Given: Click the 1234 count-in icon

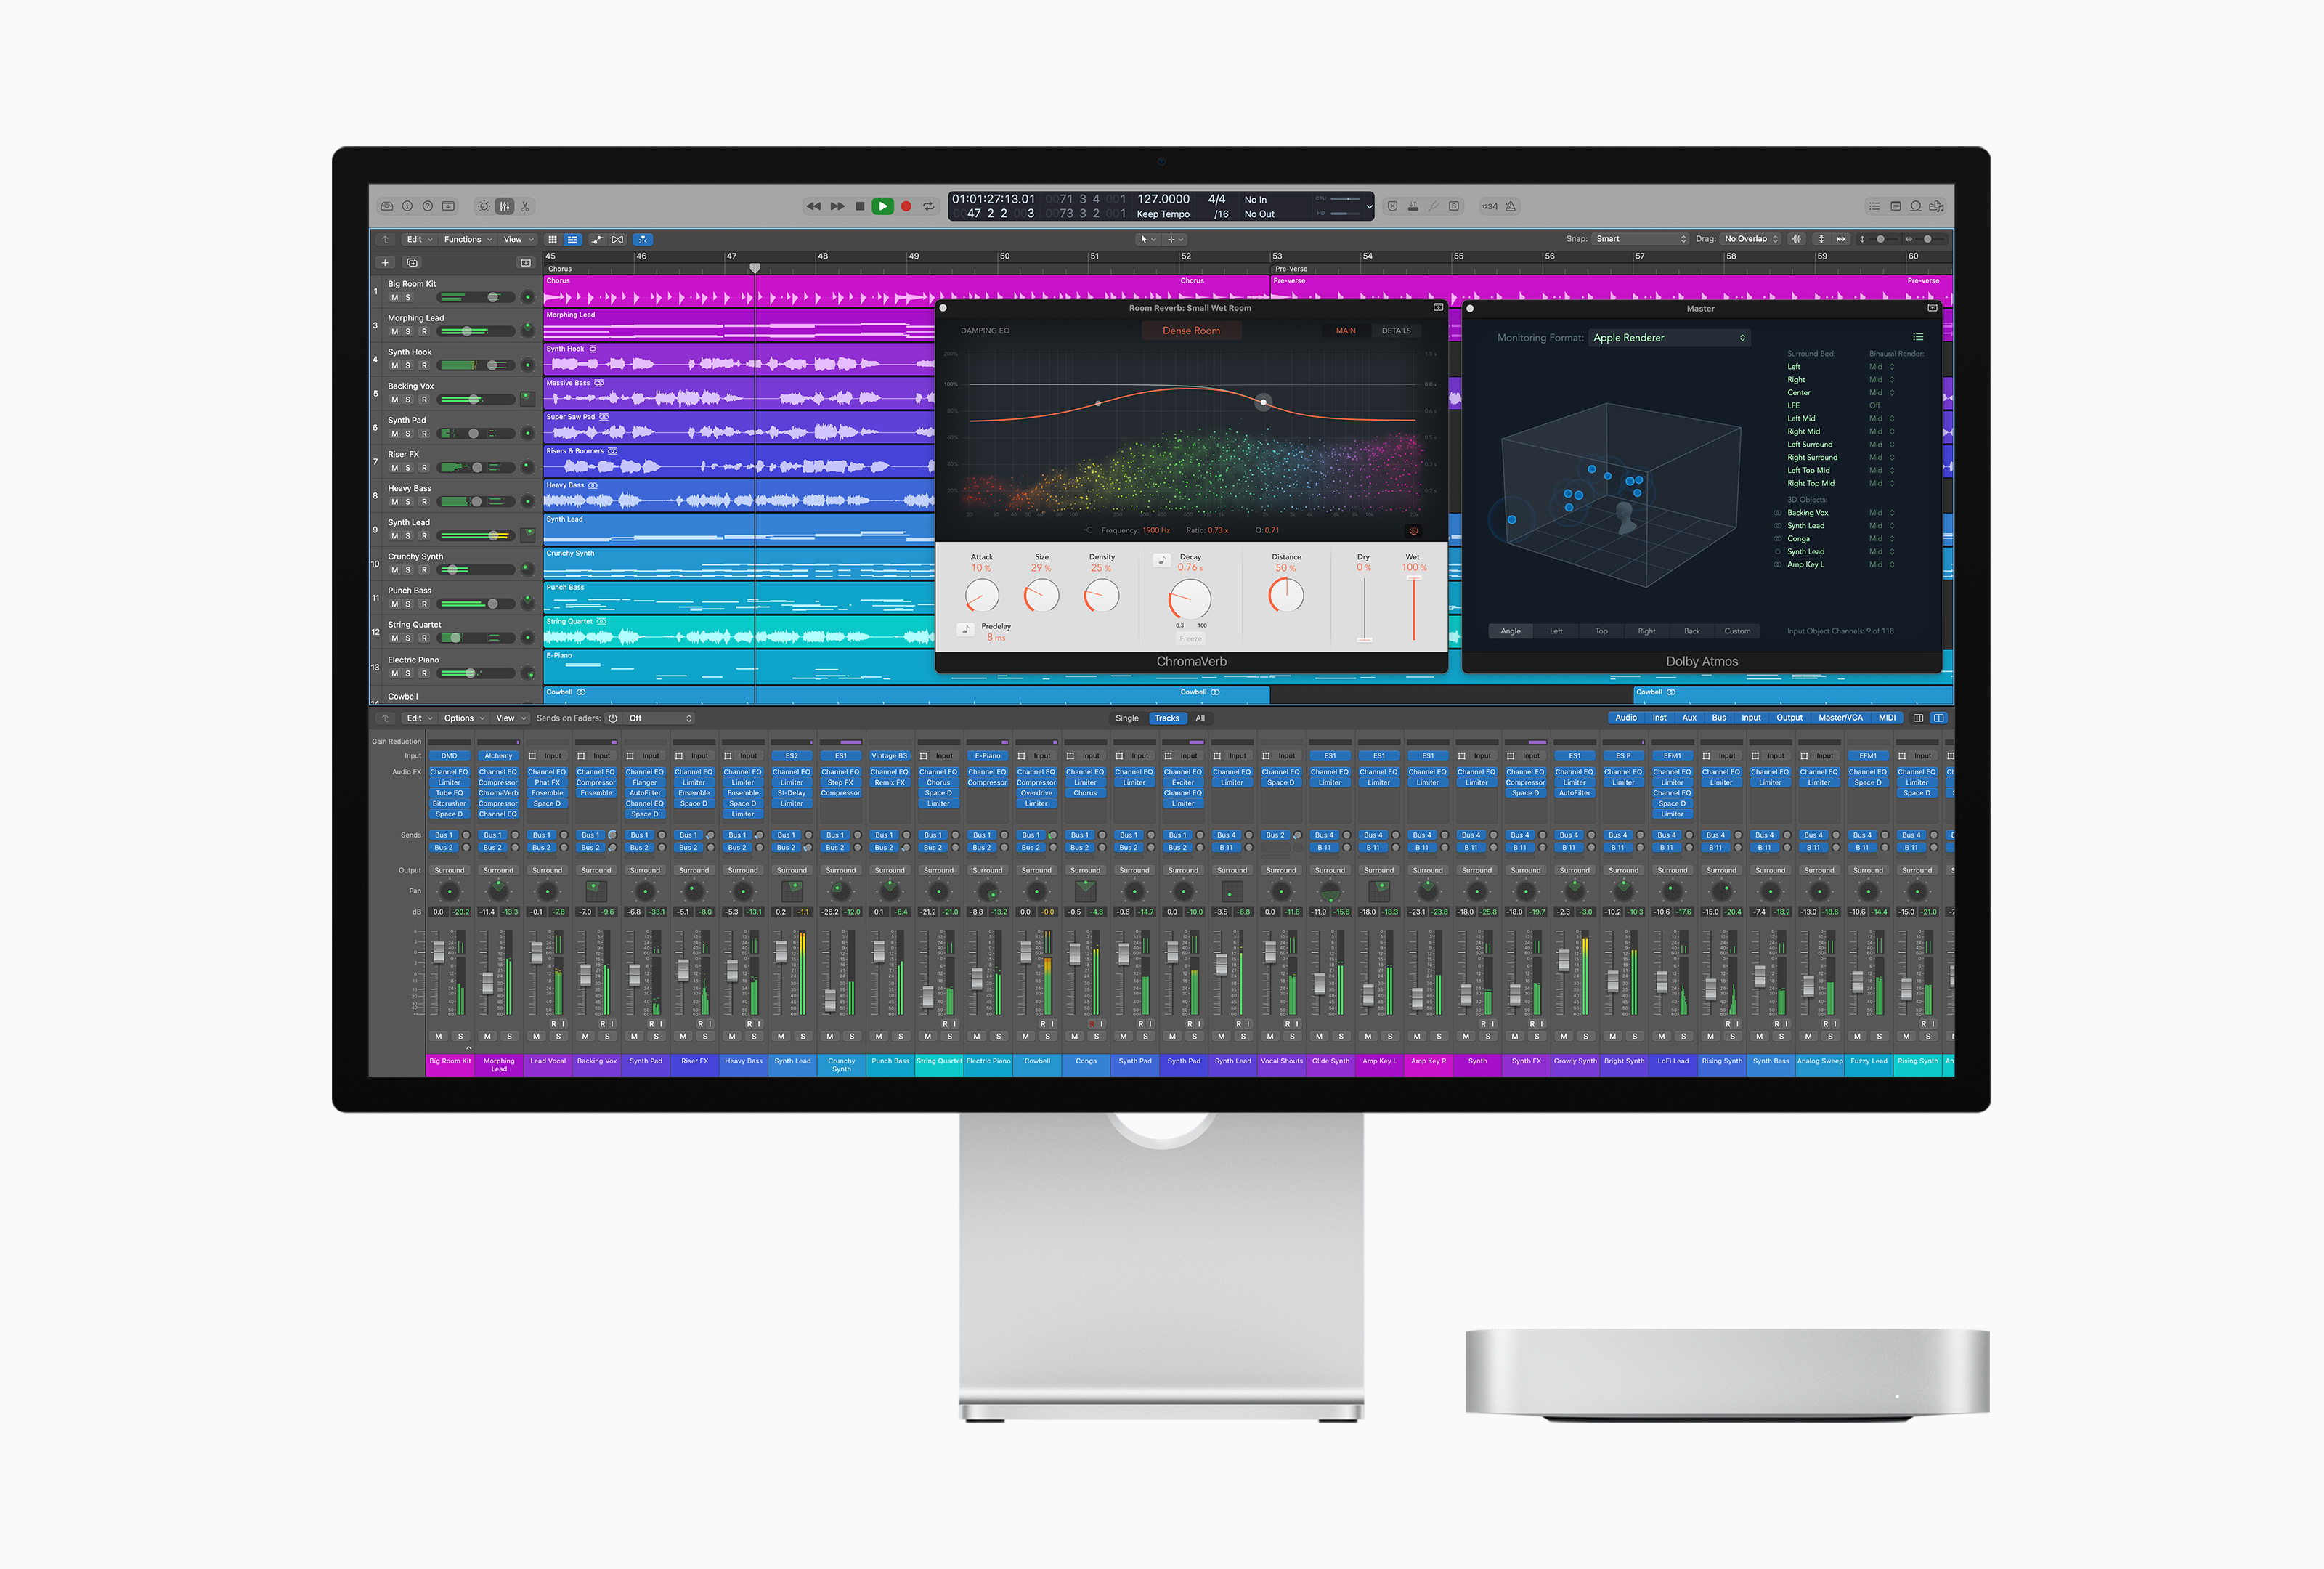Looking at the screenshot, I should click(x=1490, y=207).
